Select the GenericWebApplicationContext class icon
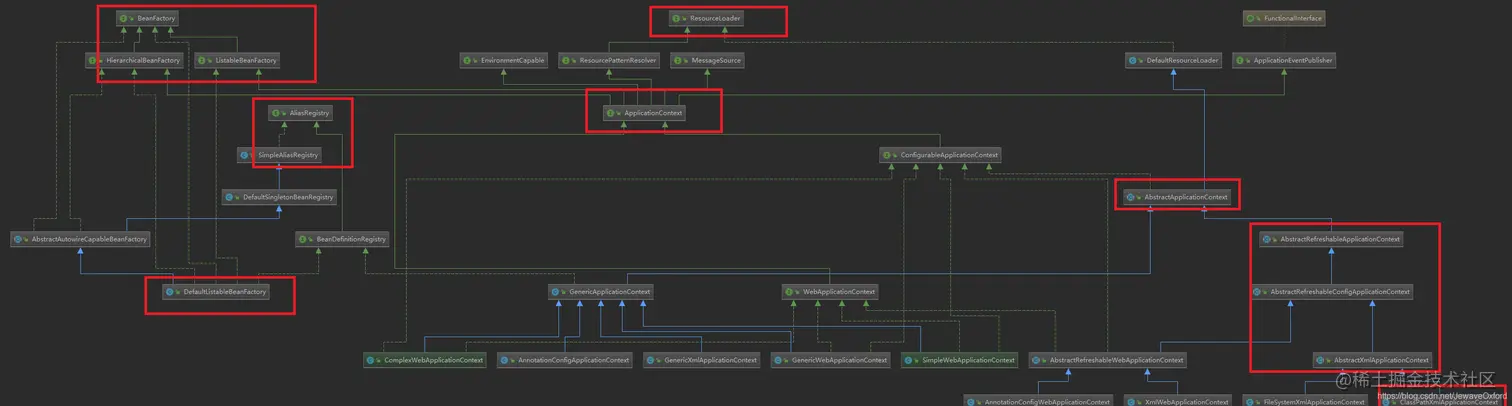The image size is (1512, 406). [778, 360]
